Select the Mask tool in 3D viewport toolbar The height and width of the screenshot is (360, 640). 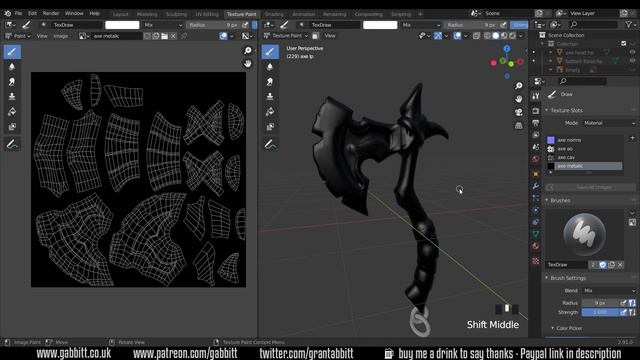click(270, 127)
